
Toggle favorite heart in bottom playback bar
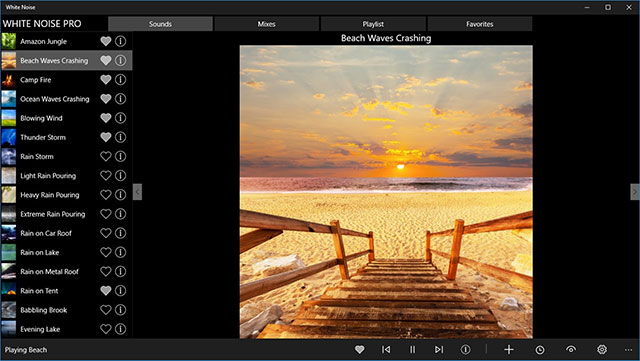(359, 350)
